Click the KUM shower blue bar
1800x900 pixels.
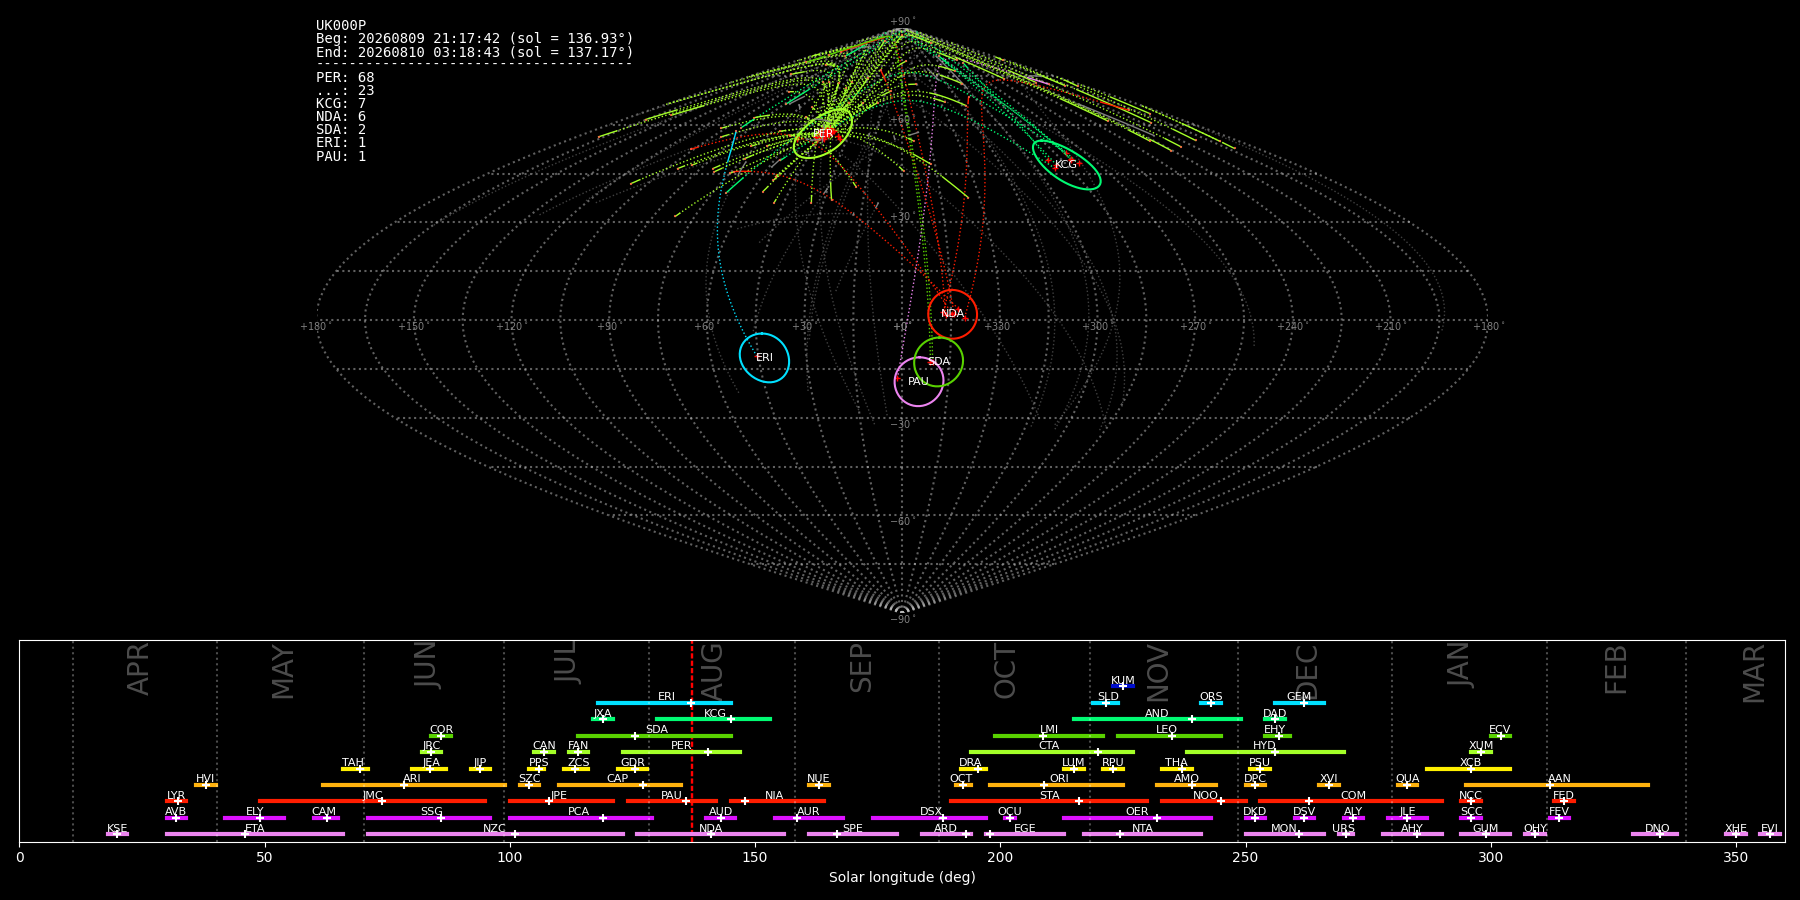(x=1123, y=686)
